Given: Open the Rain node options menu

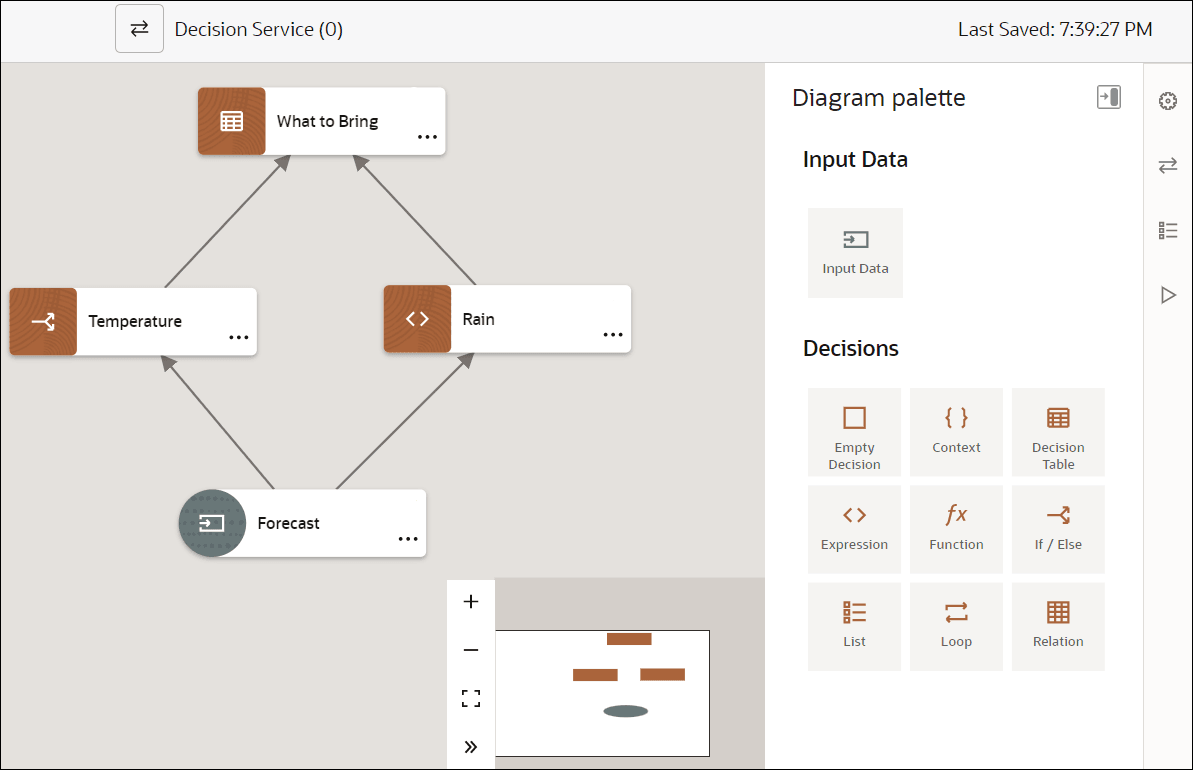Looking at the screenshot, I should [613, 336].
